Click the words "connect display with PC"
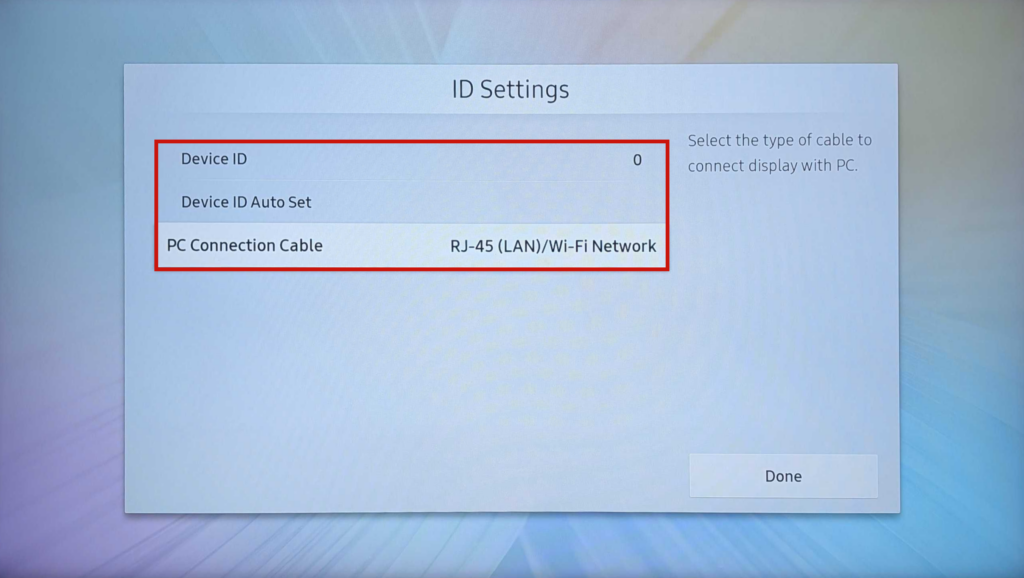The width and height of the screenshot is (1024, 578). point(772,166)
